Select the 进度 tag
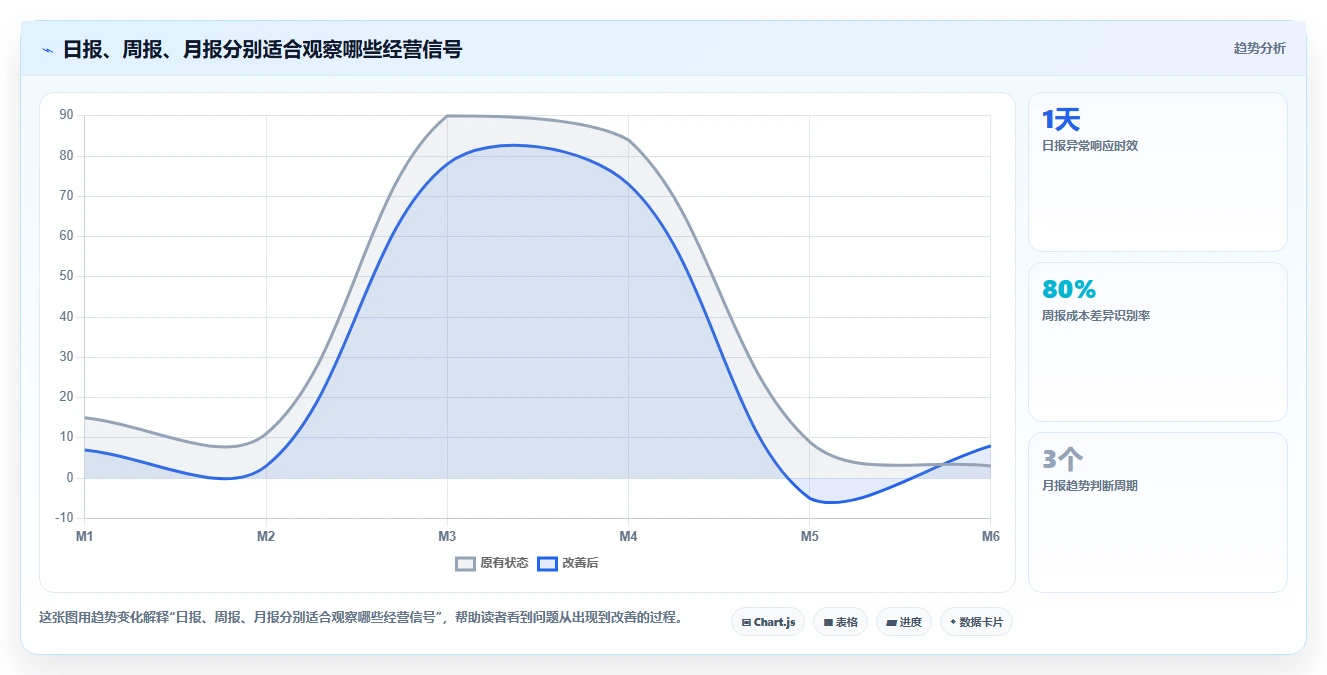Image resolution: width=1327 pixels, height=675 pixels. coord(904,622)
